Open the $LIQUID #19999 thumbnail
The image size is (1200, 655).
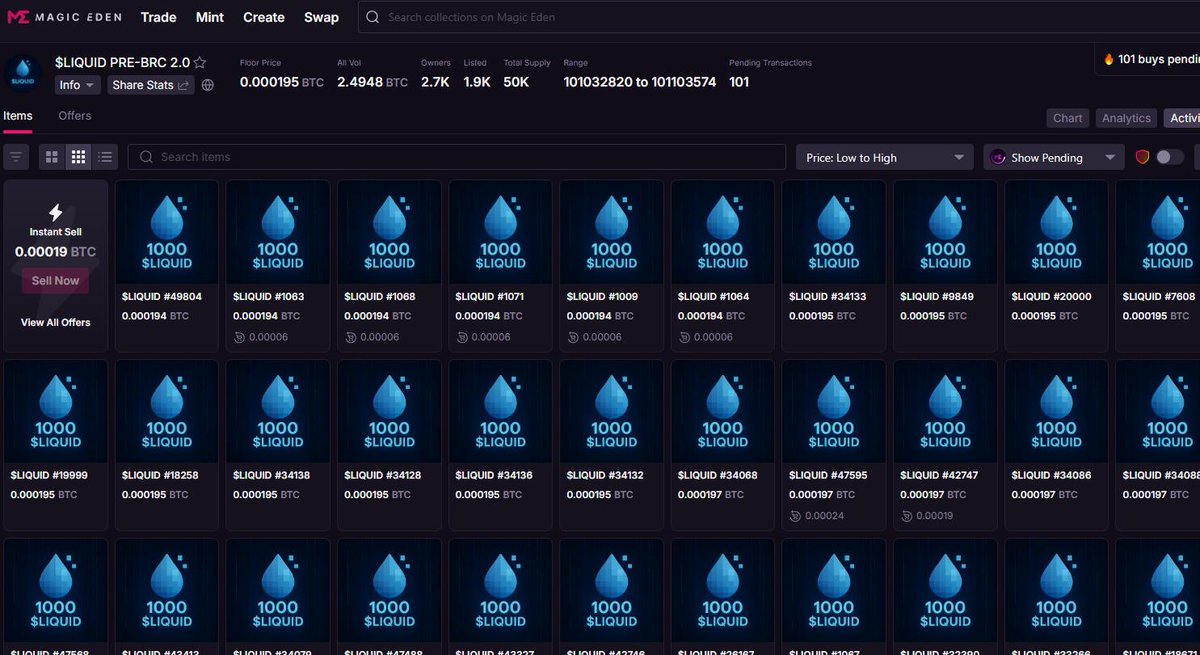click(x=56, y=411)
